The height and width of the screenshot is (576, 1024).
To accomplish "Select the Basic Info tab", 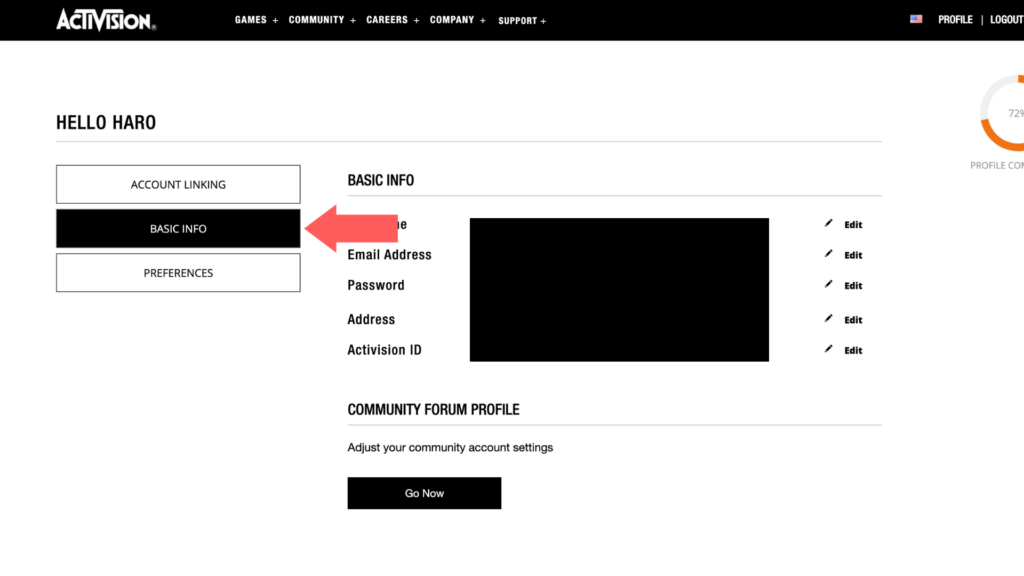I will [178, 229].
